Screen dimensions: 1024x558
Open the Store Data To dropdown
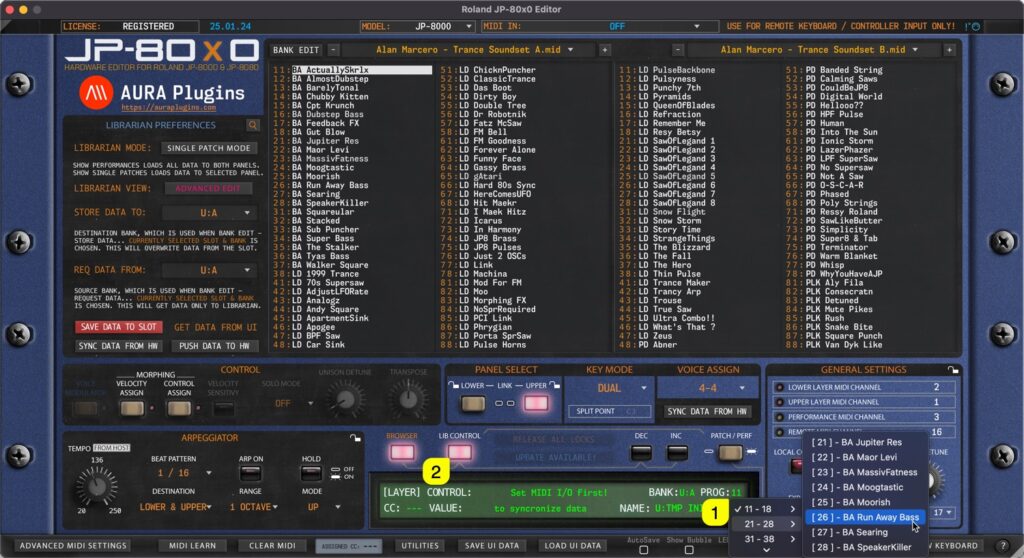[209, 213]
